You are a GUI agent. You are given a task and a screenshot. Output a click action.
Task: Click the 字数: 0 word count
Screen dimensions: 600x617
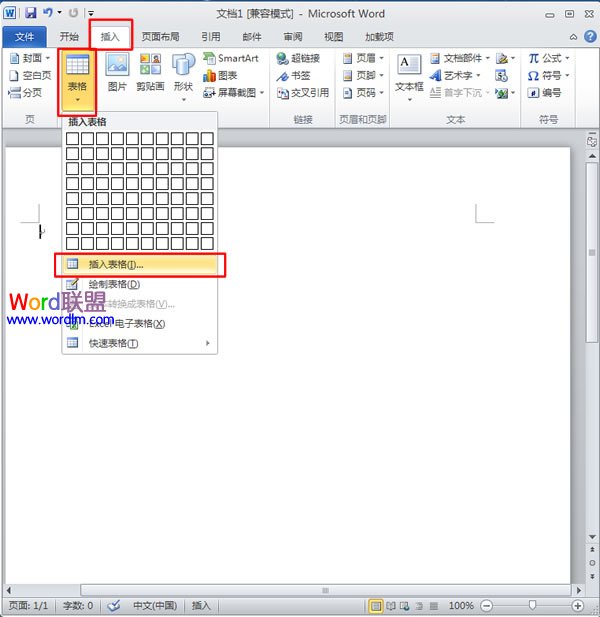pyautogui.click(x=78, y=605)
